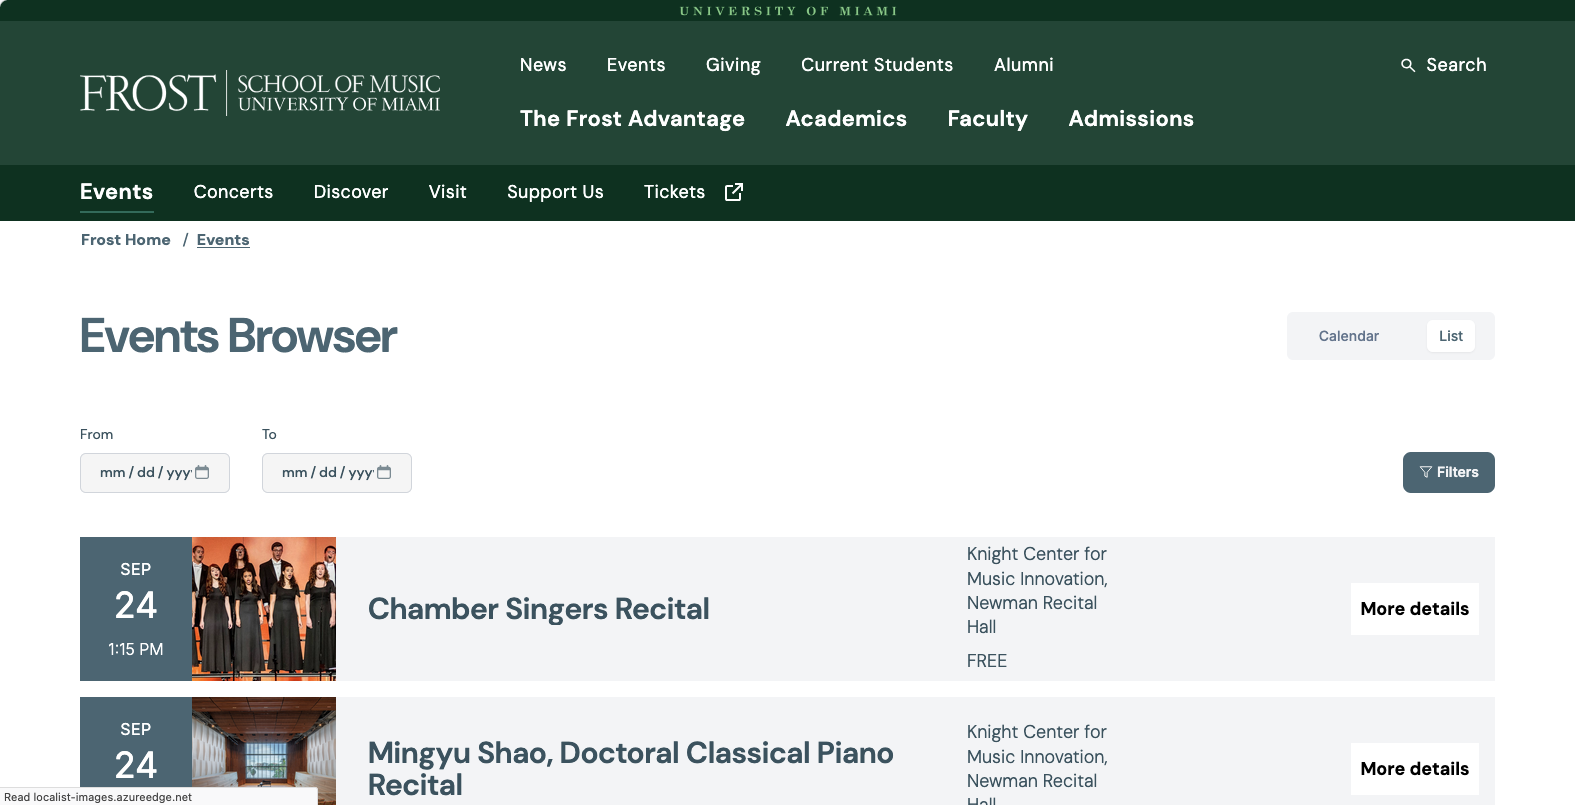The image size is (1577, 805).
Task: Select the Concerts tab
Action: pos(233,192)
